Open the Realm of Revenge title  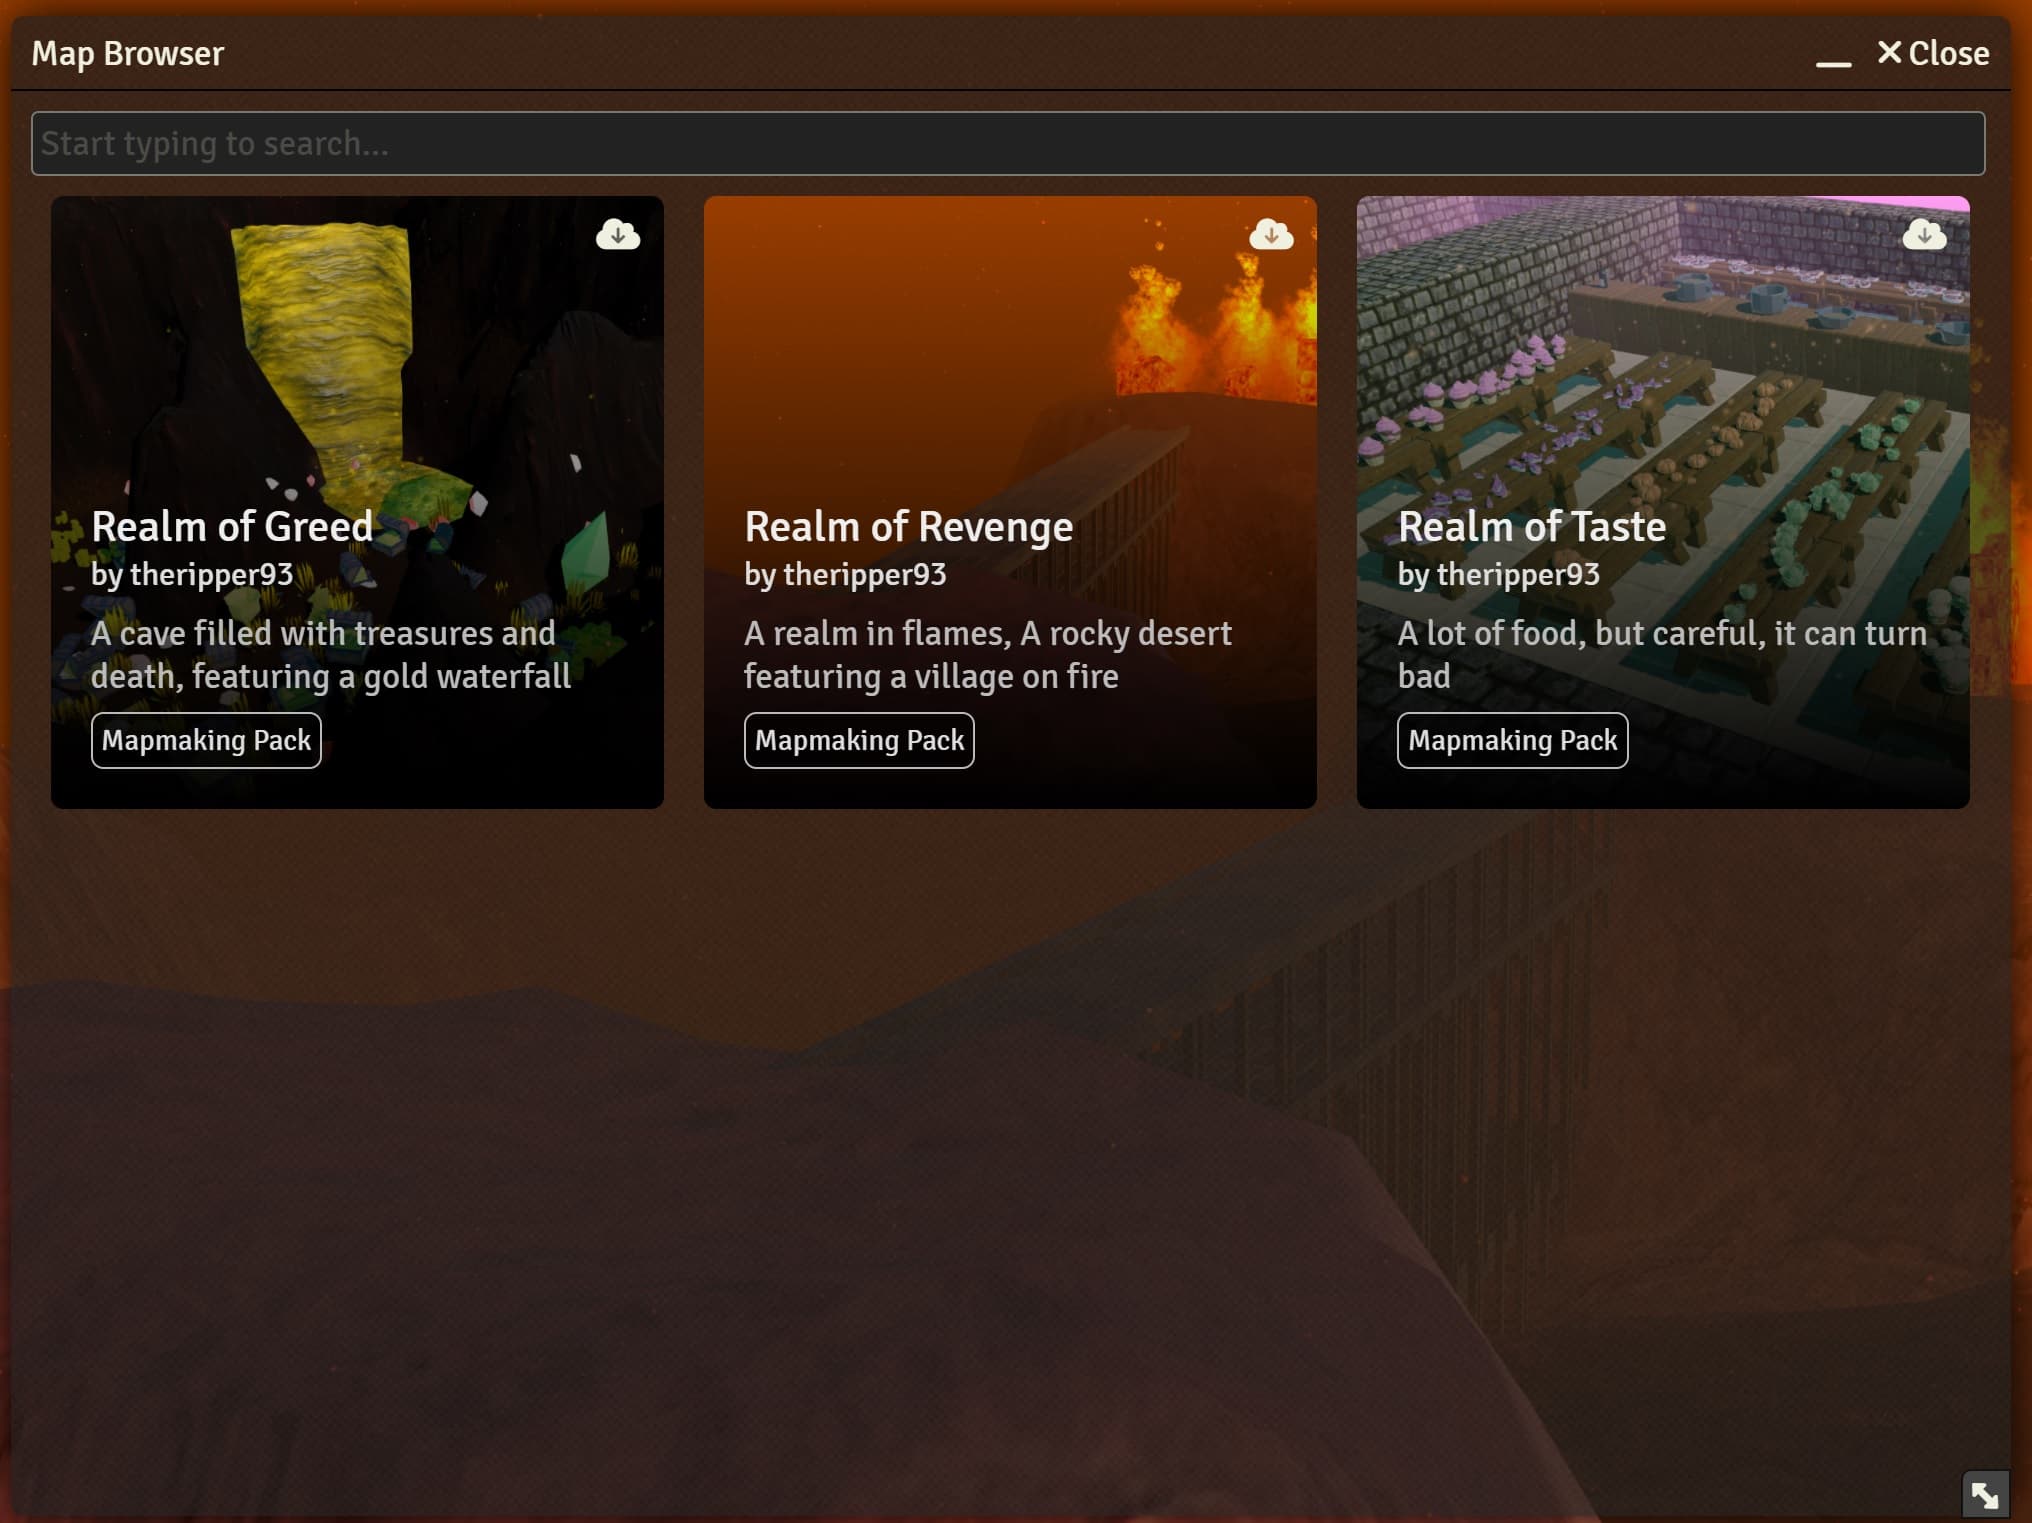(908, 527)
